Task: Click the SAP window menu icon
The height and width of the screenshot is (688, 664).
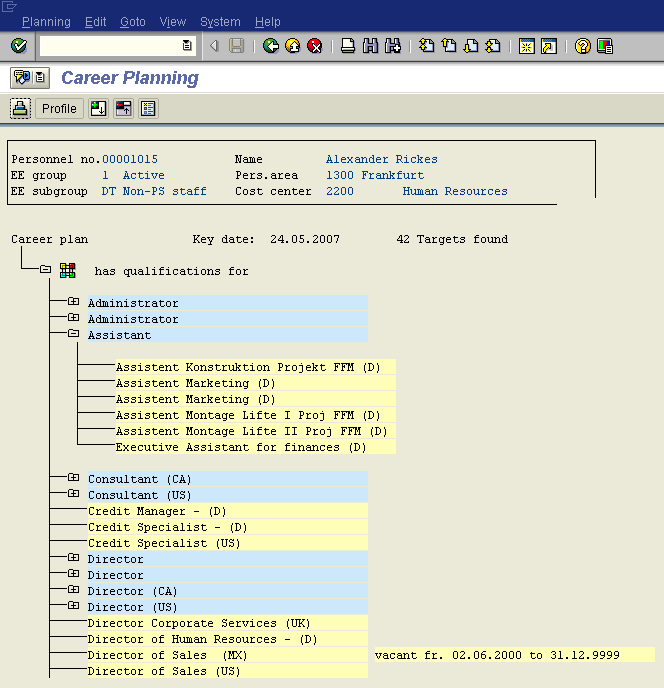Action: click(9, 6)
